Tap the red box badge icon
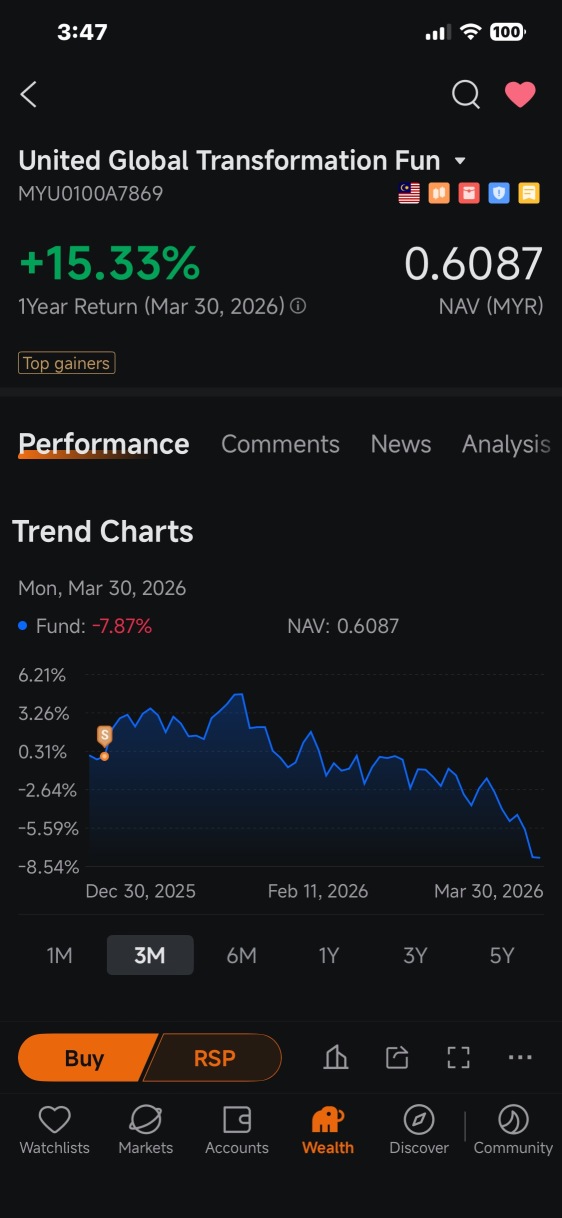562x1218 pixels. (x=469, y=193)
